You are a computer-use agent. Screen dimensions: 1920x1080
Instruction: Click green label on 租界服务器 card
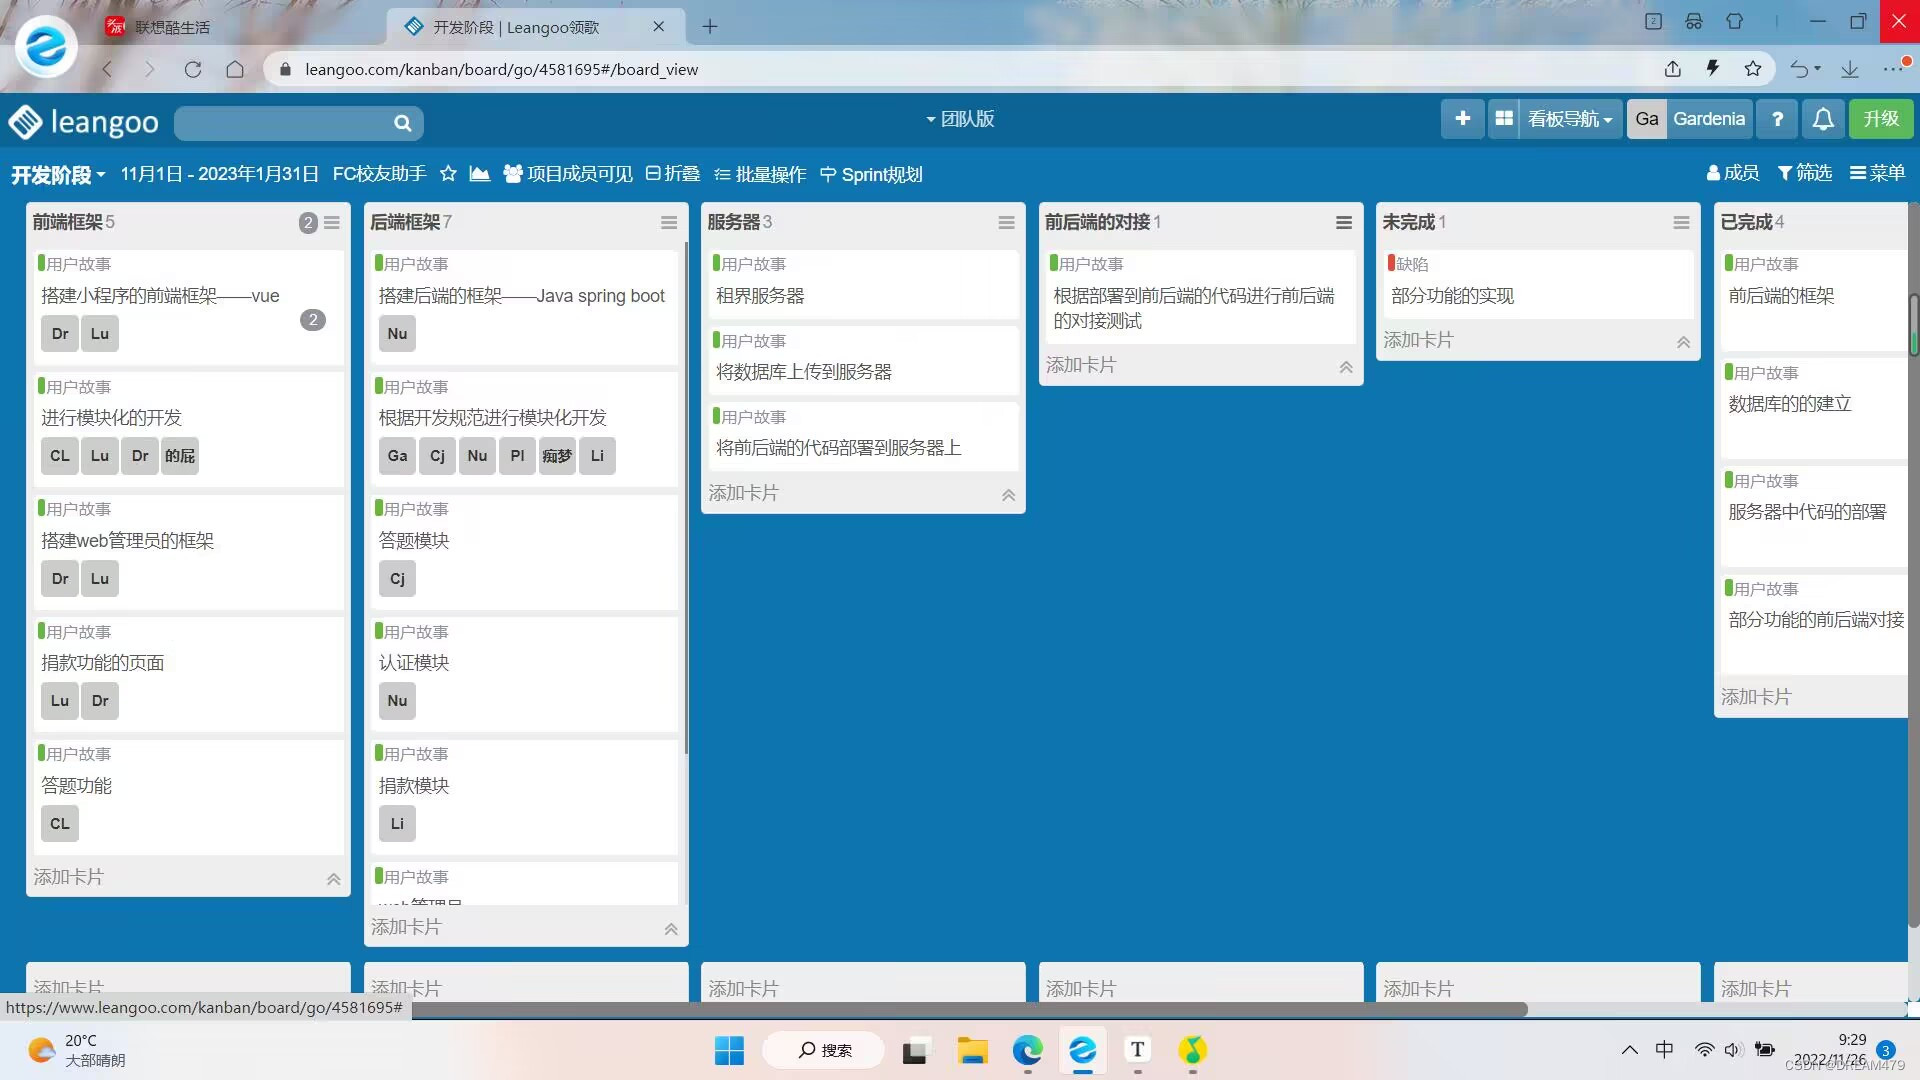(716, 263)
